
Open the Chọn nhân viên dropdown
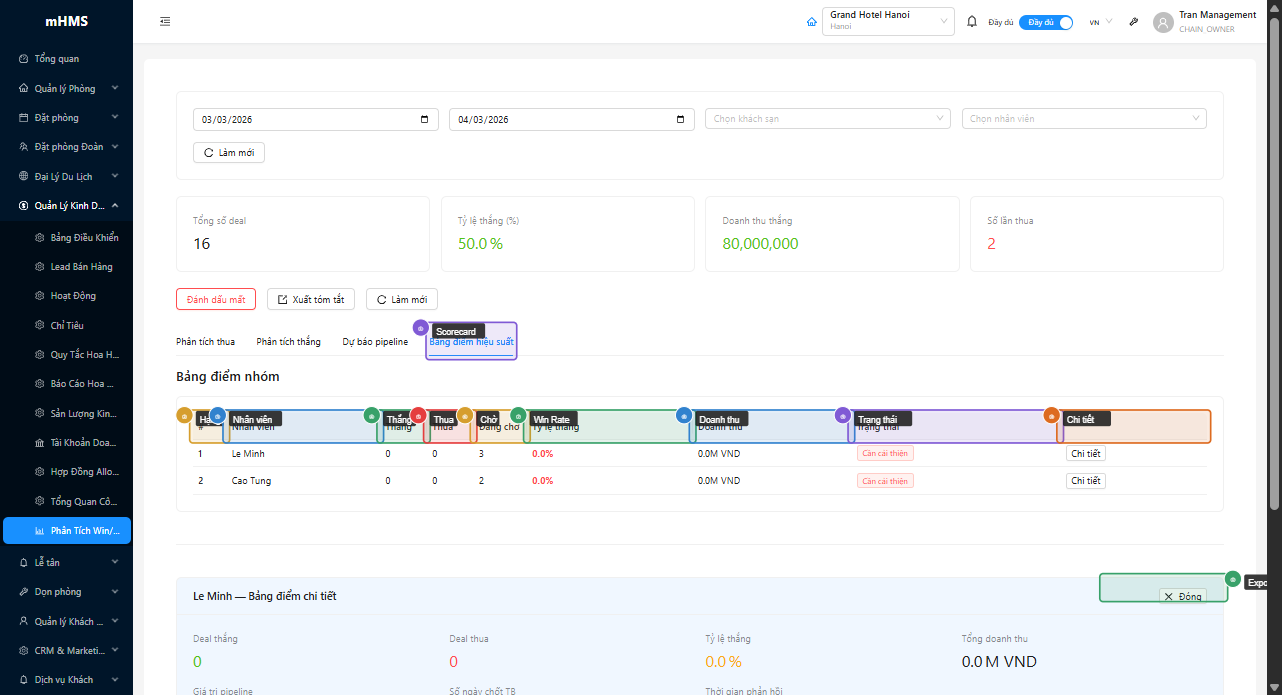pos(1084,119)
